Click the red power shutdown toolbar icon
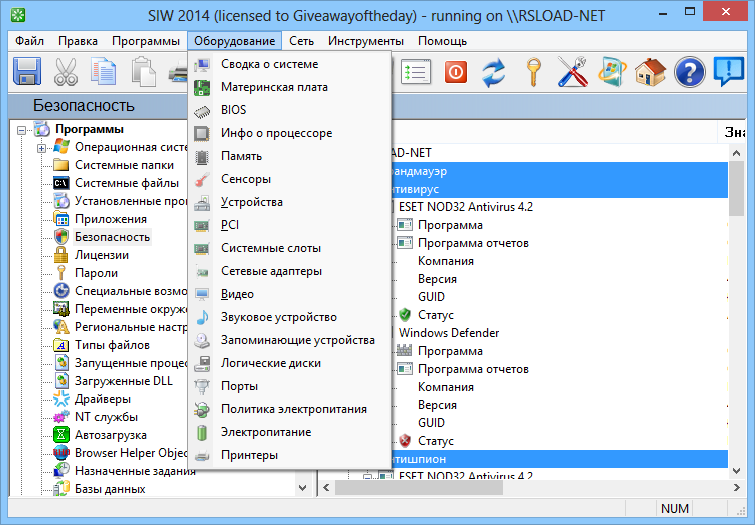The width and height of the screenshot is (755, 525). pos(456,72)
